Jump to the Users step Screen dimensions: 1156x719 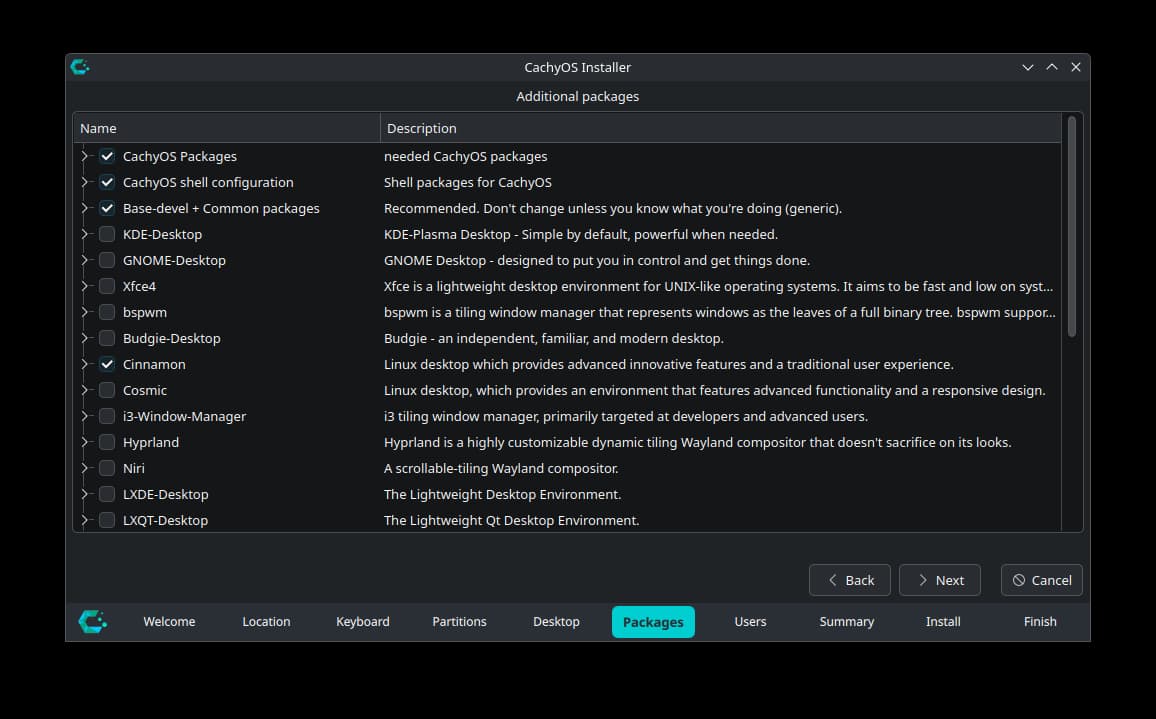(x=750, y=622)
